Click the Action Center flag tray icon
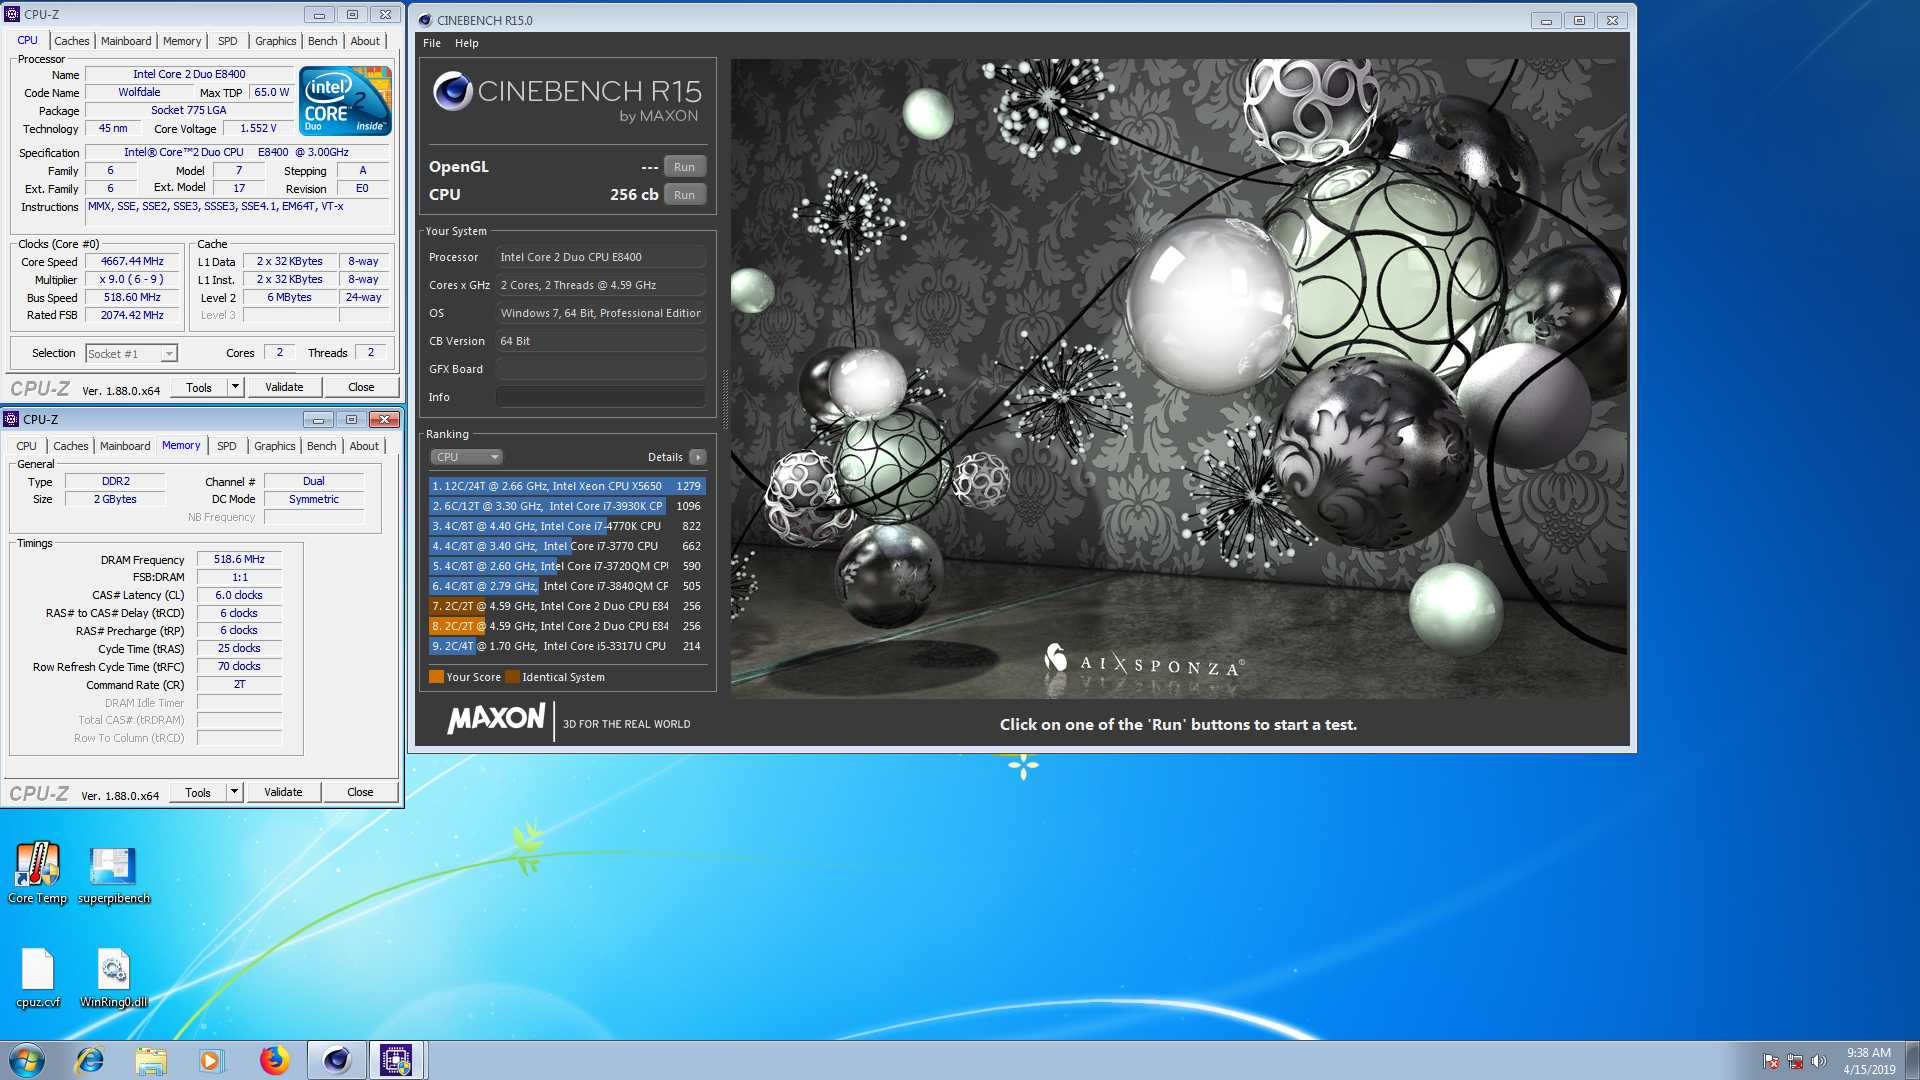Viewport: 1920px width, 1080px height. pyautogui.click(x=1771, y=1061)
